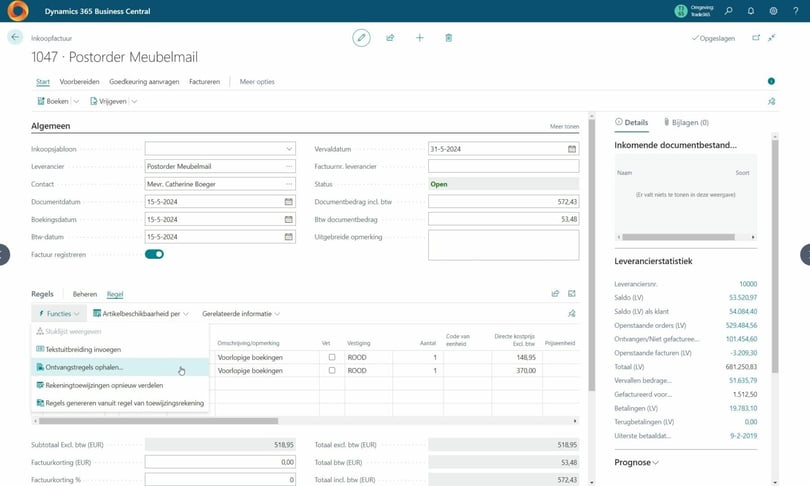Expand the Vrijgeven dropdown arrow
The height and width of the screenshot is (486, 810).
[134, 102]
